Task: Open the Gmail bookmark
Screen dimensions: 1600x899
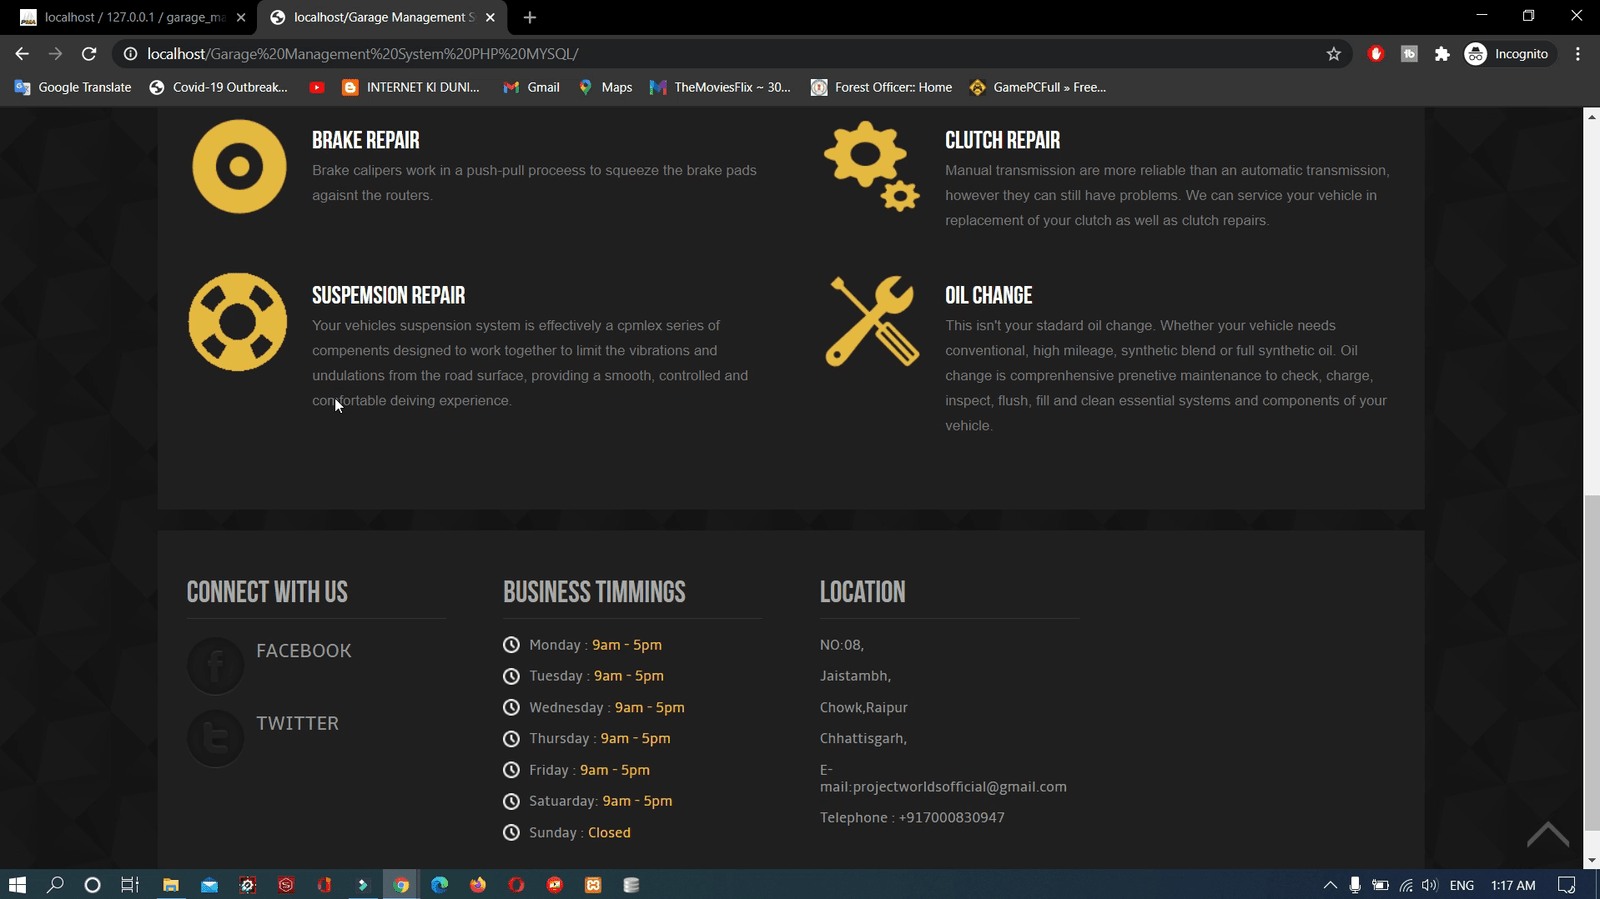Action: [531, 87]
